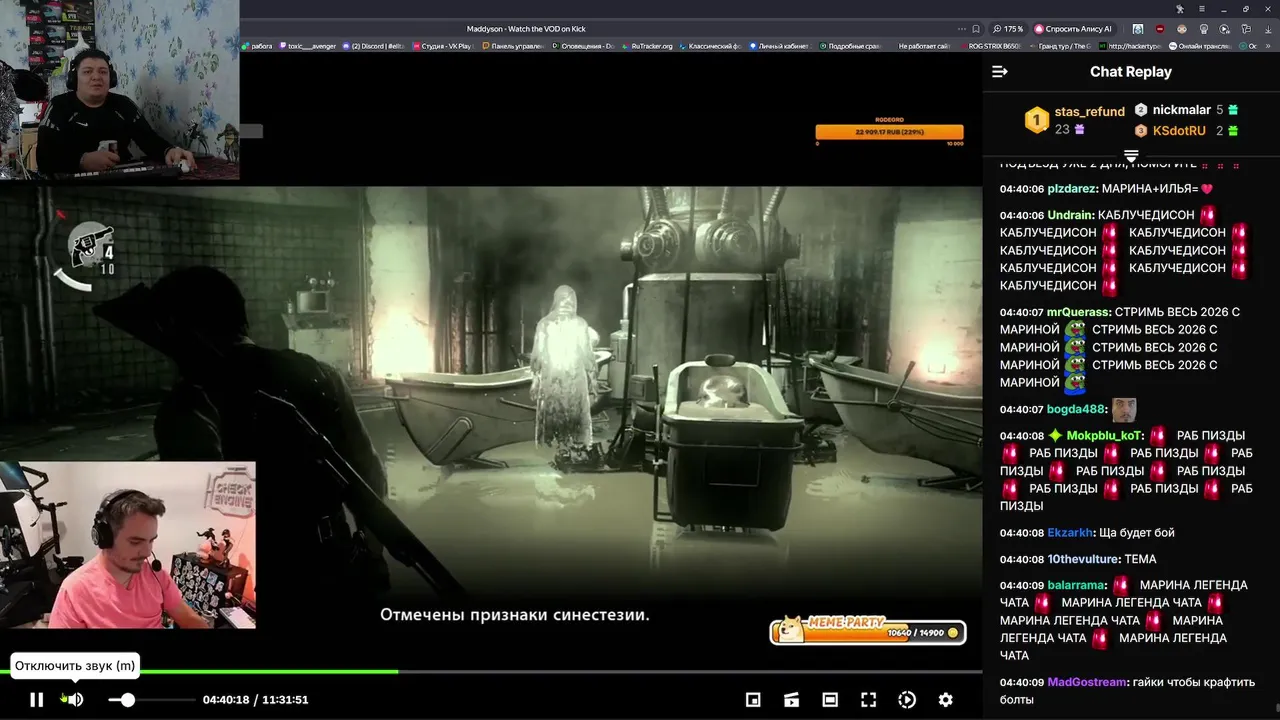Enable picture-in-picture mini player
The height and width of the screenshot is (720, 1280).
[753, 700]
